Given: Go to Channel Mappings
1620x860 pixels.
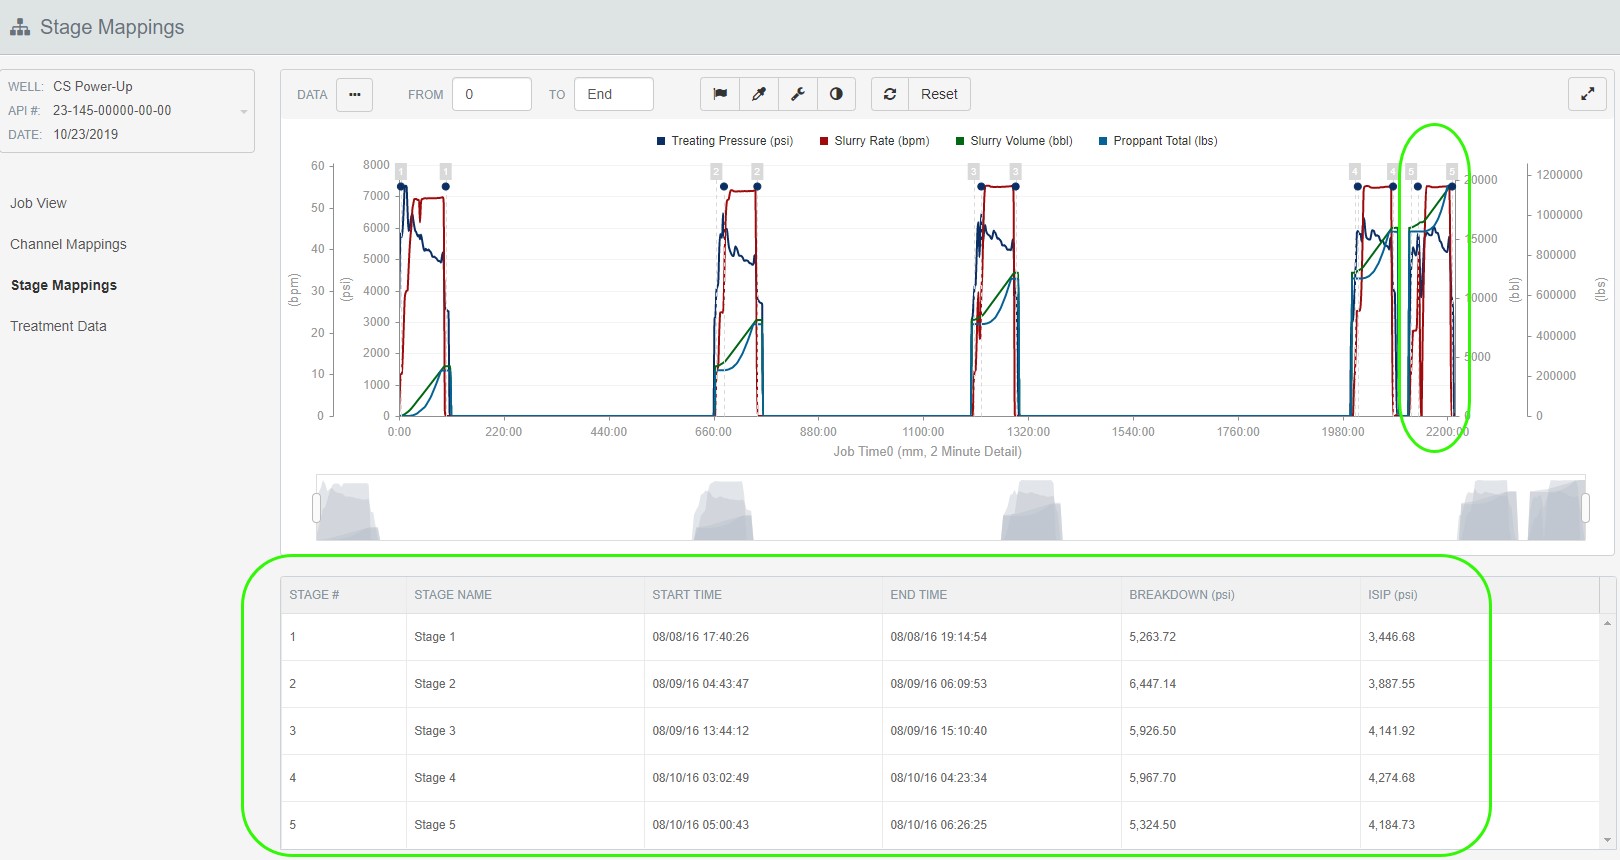Looking at the screenshot, I should click(x=68, y=244).
